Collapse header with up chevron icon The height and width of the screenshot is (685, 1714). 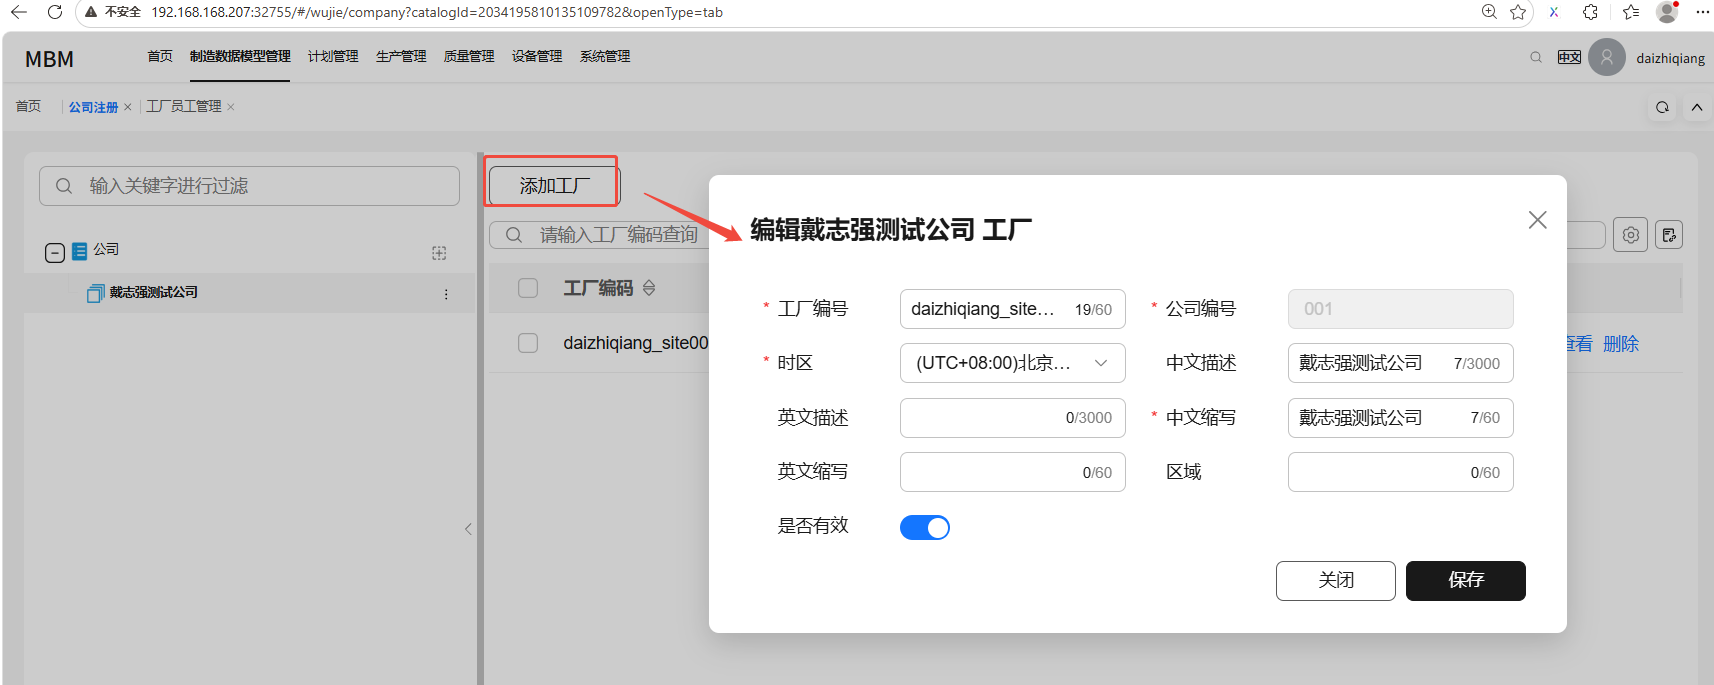[1697, 107]
